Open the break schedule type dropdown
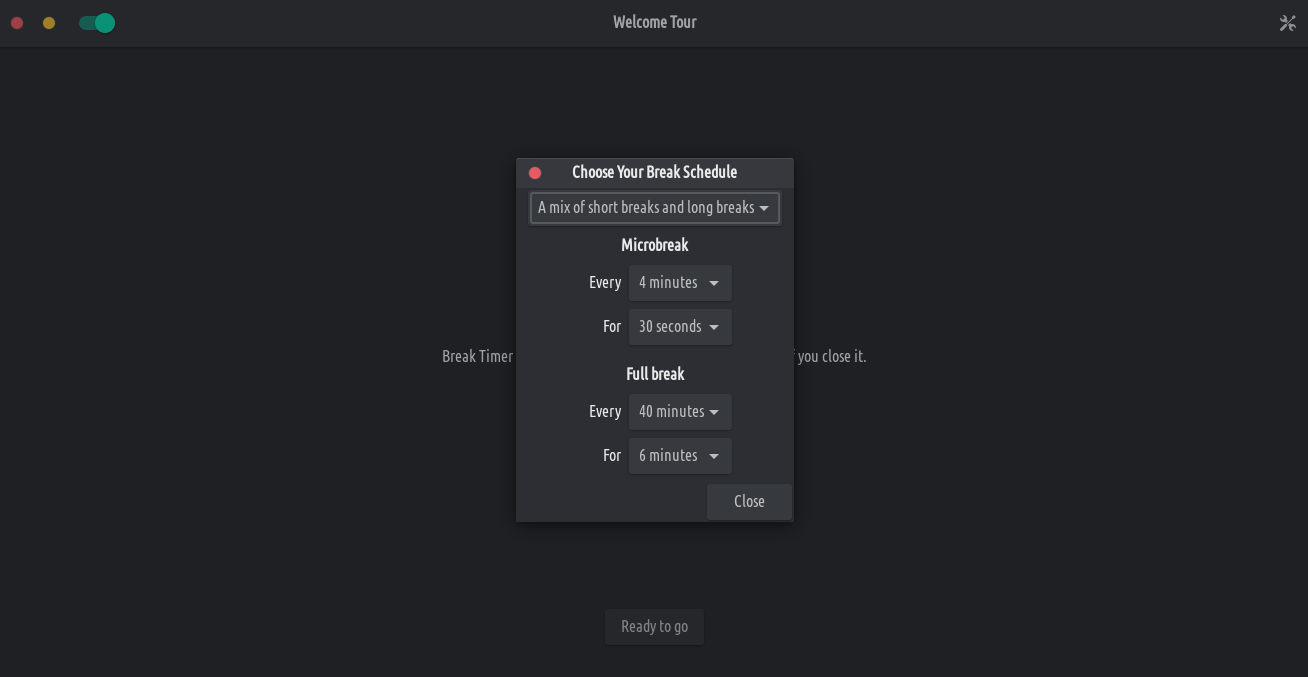Screen dimensions: 1308x677 coord(654,208)
